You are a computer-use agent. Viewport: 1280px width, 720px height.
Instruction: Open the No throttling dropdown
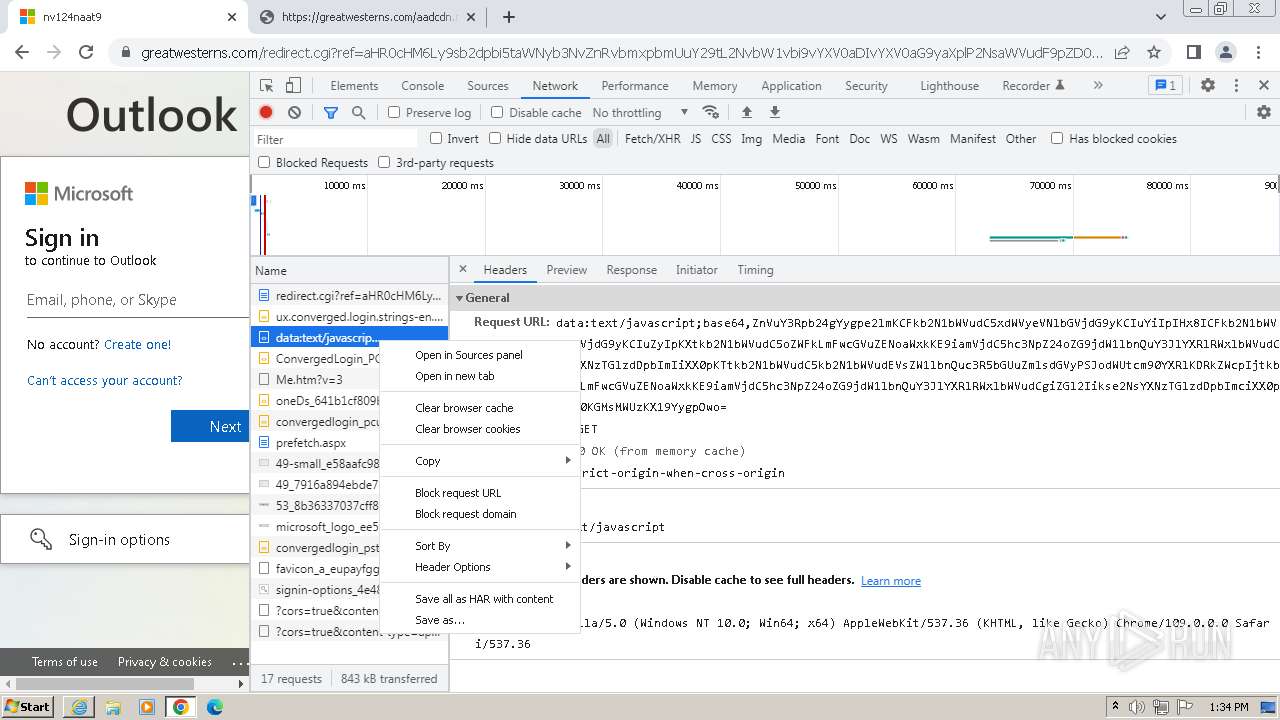640,112
